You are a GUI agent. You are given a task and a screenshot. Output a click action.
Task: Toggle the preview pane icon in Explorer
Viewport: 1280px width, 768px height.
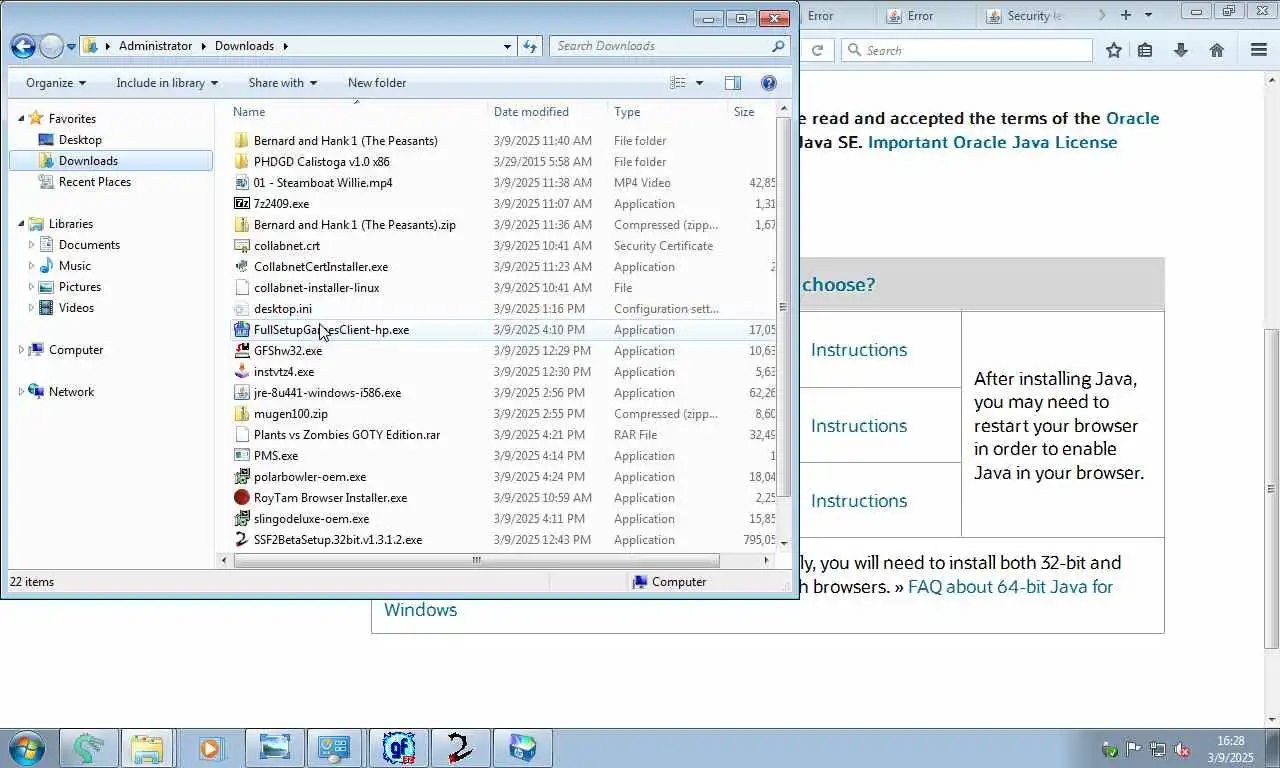(733, 83)
